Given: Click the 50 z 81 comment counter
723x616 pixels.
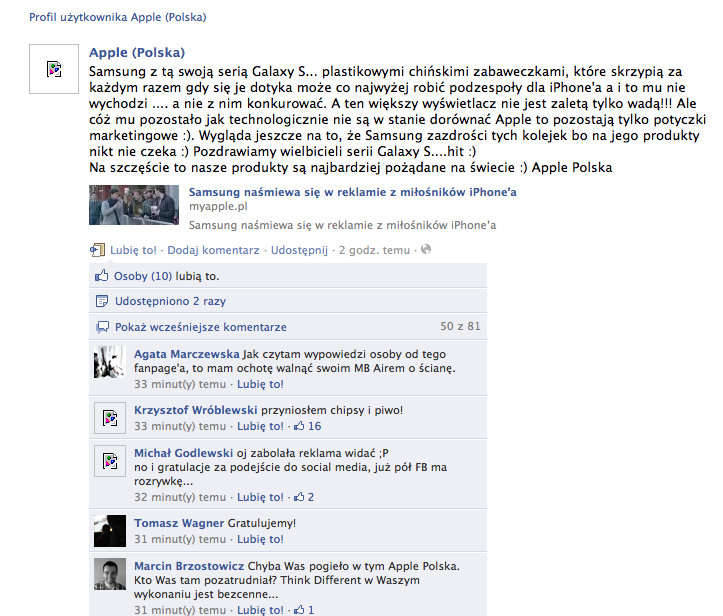Looking at the screenshot, I should [460, 326].
